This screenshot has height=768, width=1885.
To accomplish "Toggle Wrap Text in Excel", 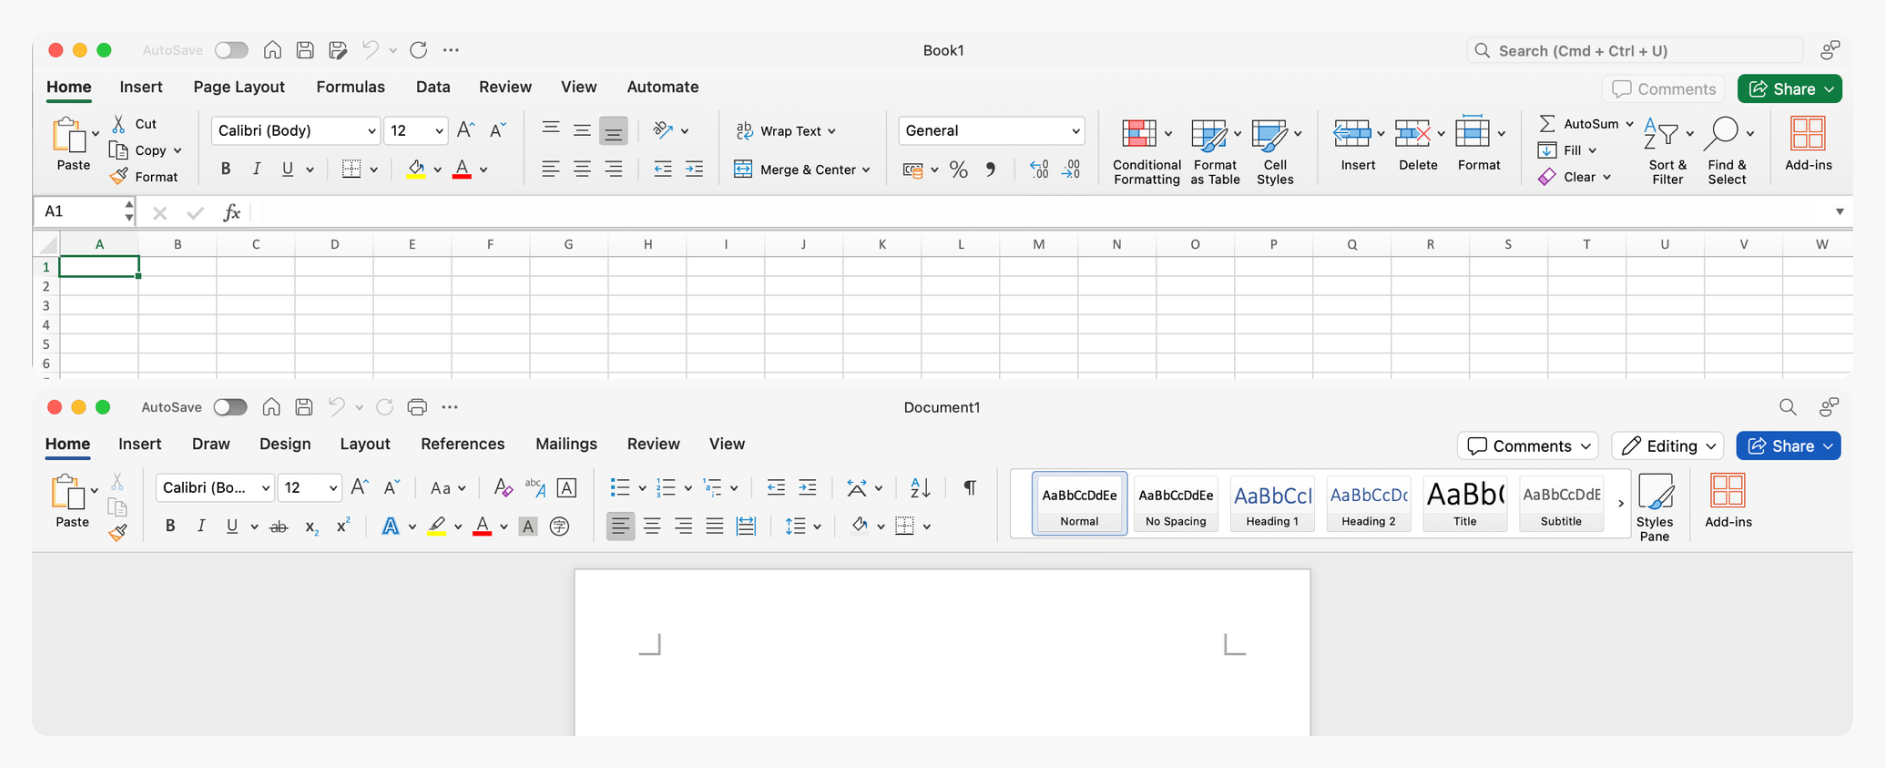I will coord(779,131).
